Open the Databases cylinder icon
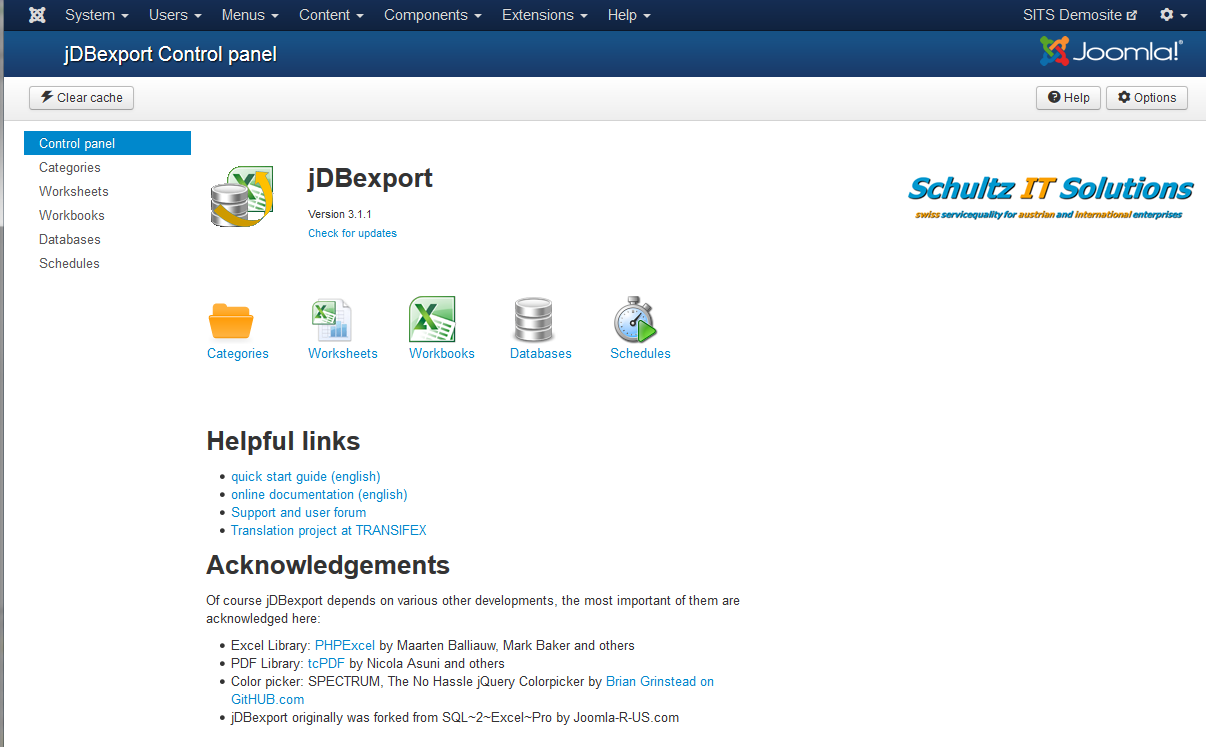Screen dimensions: 1206x747 [532, 320]
